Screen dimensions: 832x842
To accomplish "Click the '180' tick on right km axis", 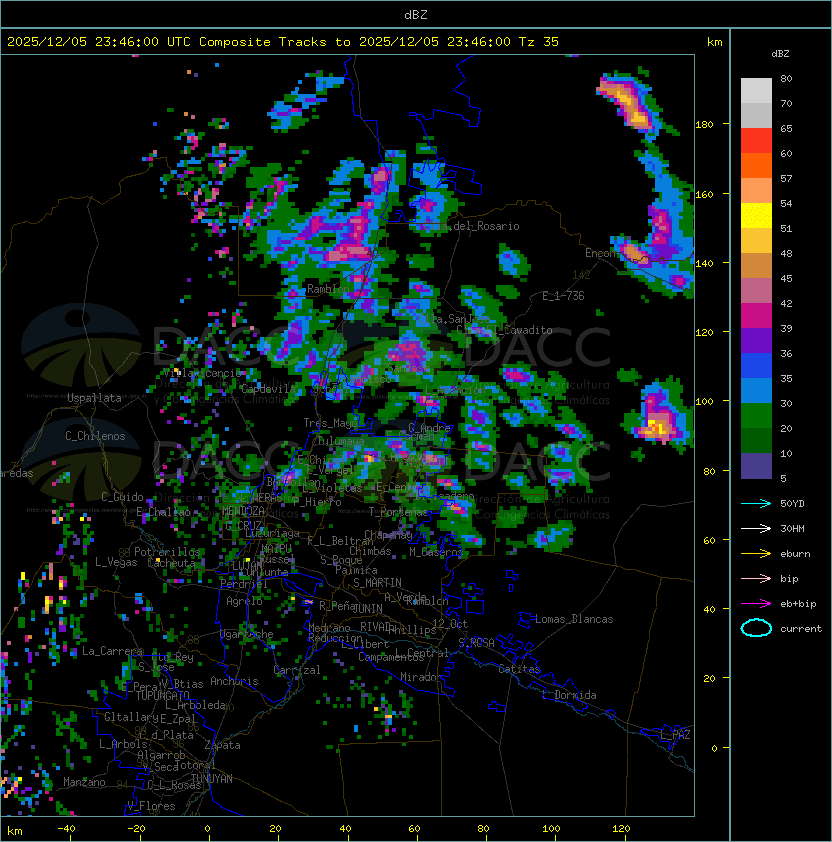I will click(704, 125).
